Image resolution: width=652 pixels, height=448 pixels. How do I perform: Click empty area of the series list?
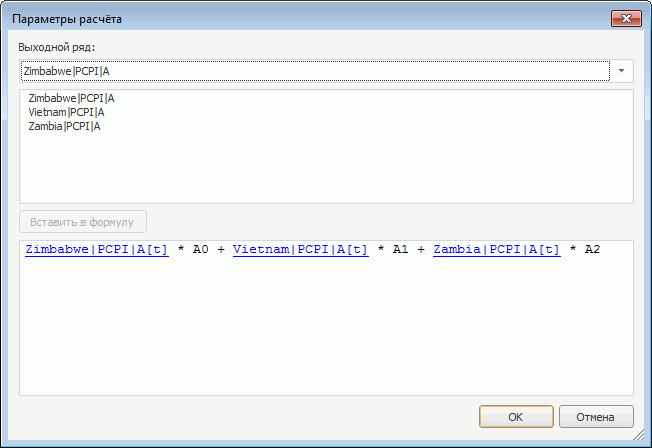[x=326, y=168]
